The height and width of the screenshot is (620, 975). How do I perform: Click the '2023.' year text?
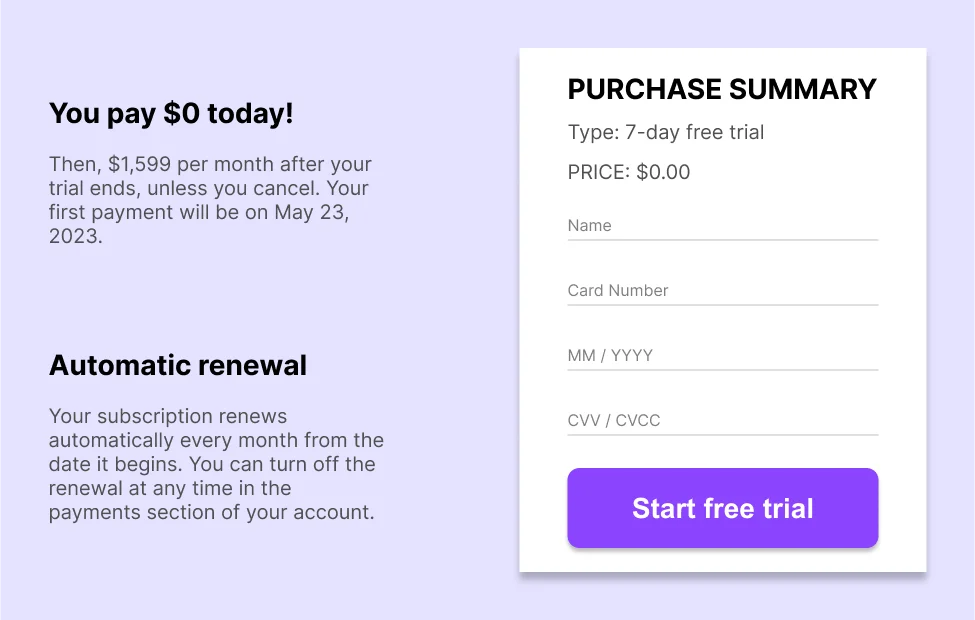pyautogui.click(x=76, y=236)
